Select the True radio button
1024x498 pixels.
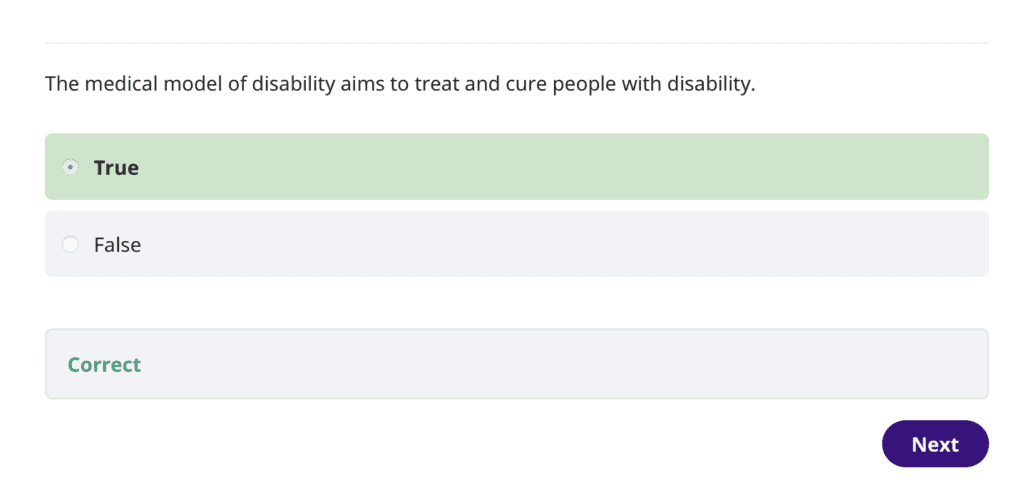(70, 167)
